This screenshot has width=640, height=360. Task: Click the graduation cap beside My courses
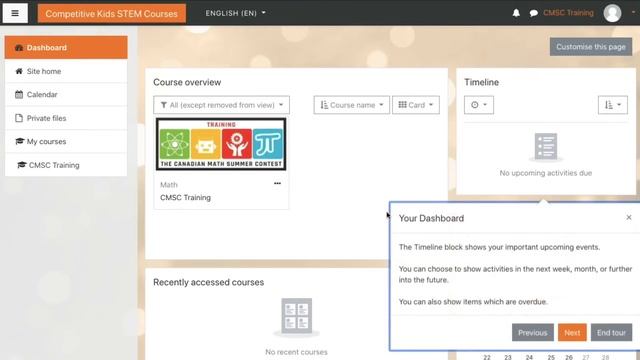click(x=20, y=141)
